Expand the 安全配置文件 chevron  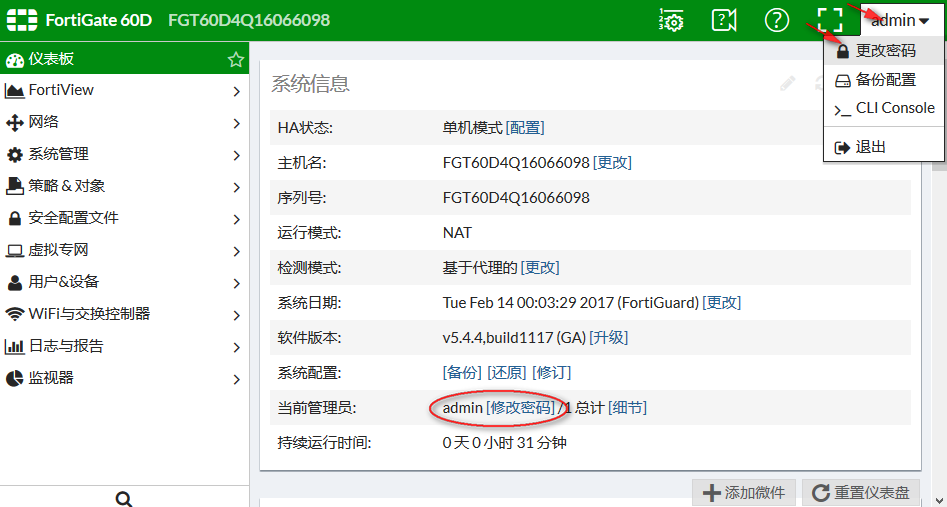(x=236, y=219)
